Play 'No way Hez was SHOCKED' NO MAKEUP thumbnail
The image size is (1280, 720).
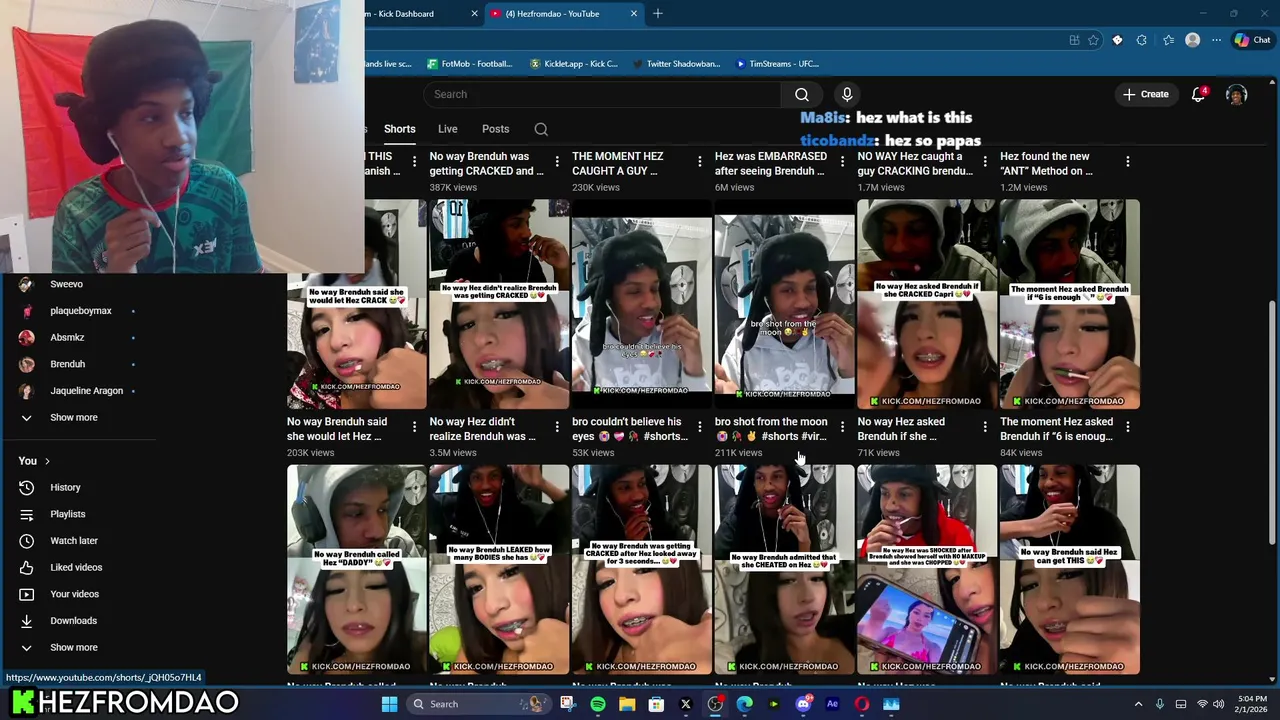coord(927,570)
